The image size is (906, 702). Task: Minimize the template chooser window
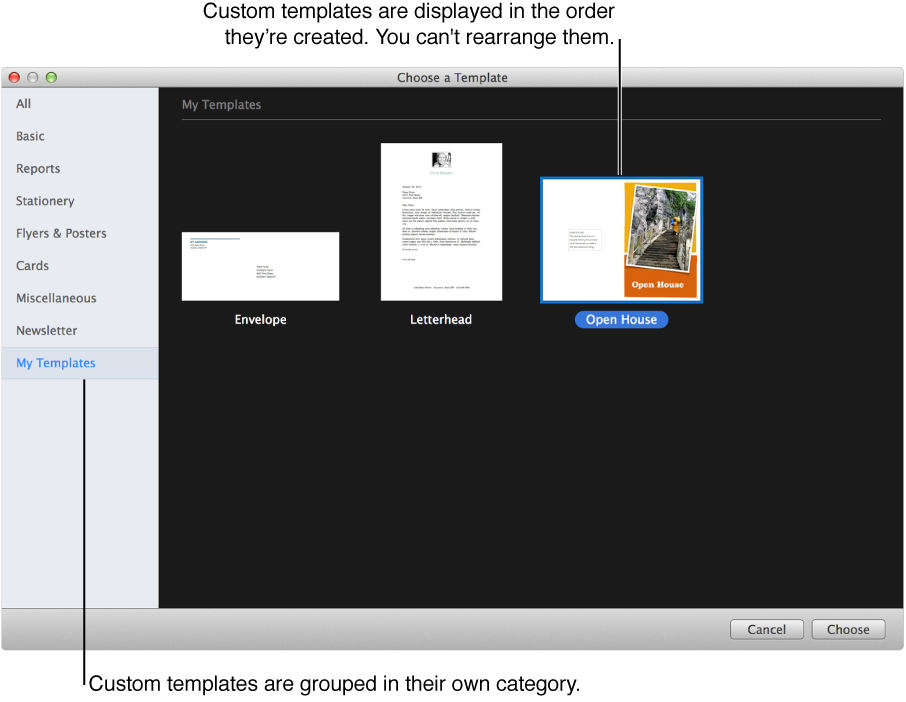[x=33, y=77]
